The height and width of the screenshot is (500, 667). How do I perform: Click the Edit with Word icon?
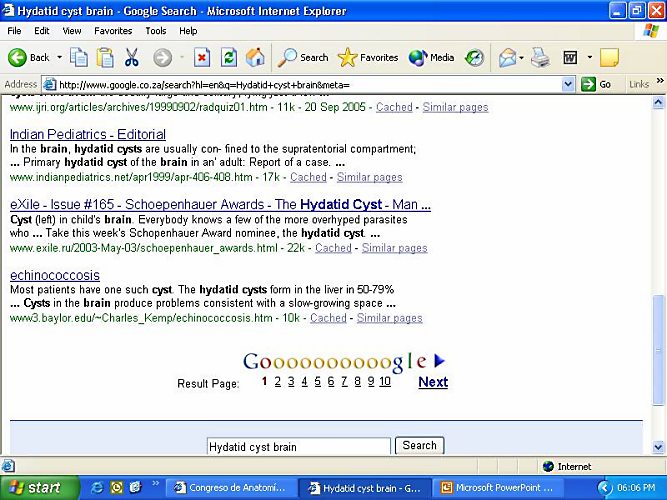[570, 57]
